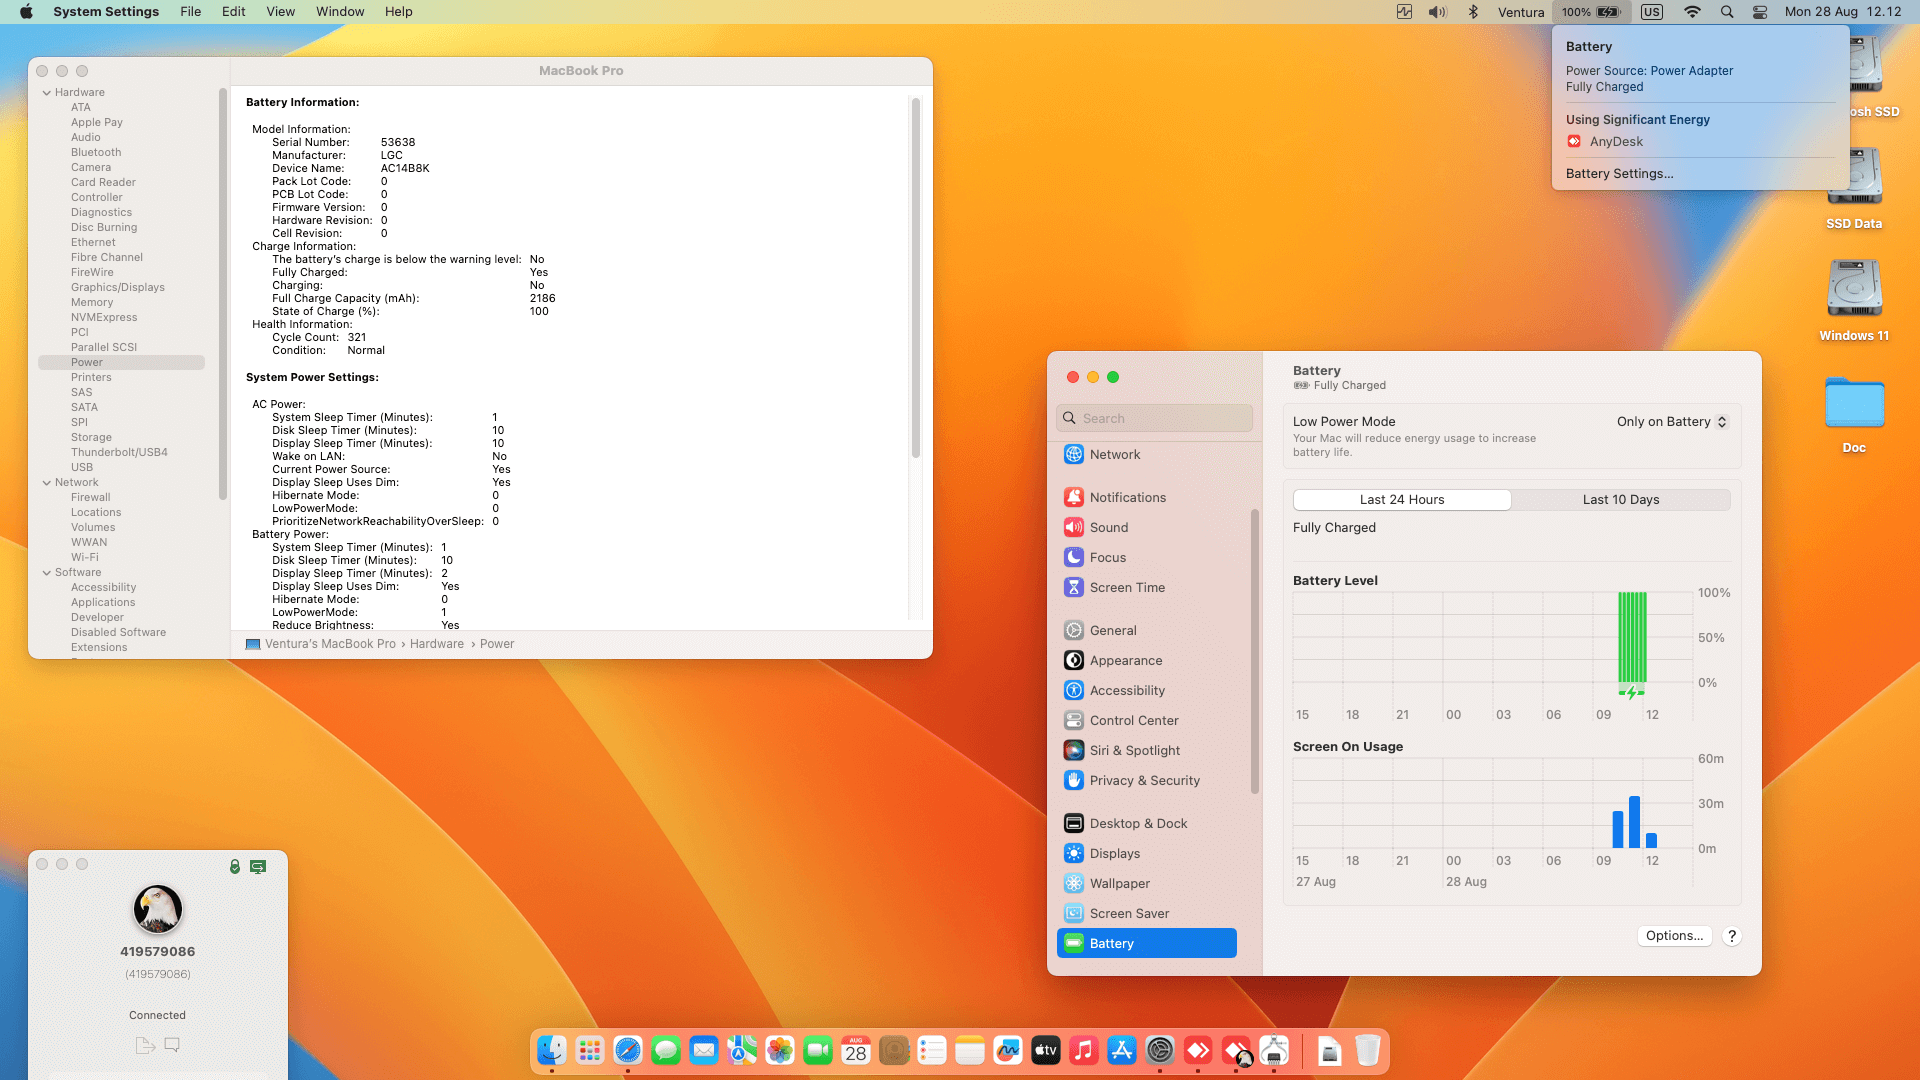This screenshot has height=1080, width=1920.
Task: Open the Window menu in the menu bar
Action: pyautogui.click(x=339, y=11)
